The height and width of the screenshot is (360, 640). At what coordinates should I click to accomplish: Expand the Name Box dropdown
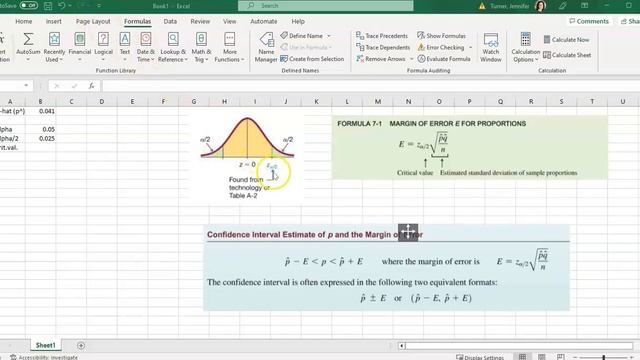[x=26, y=86]
